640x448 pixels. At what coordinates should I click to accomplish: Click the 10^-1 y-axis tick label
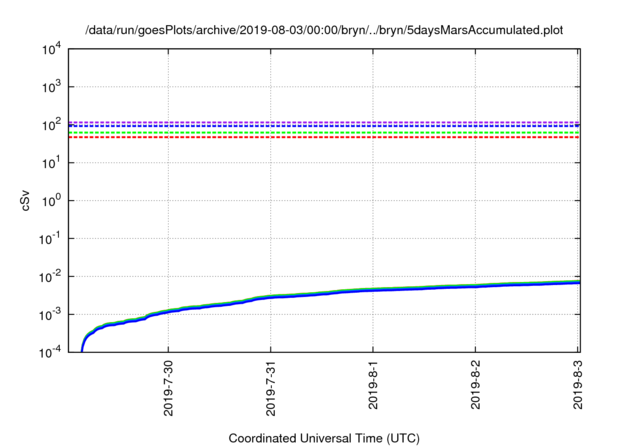pyautogui.click(x=50, y=239)
